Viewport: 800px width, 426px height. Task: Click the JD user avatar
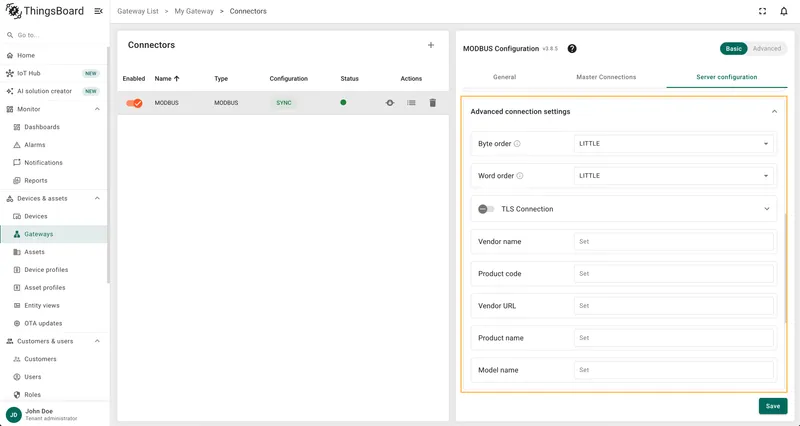click(14, 415)
